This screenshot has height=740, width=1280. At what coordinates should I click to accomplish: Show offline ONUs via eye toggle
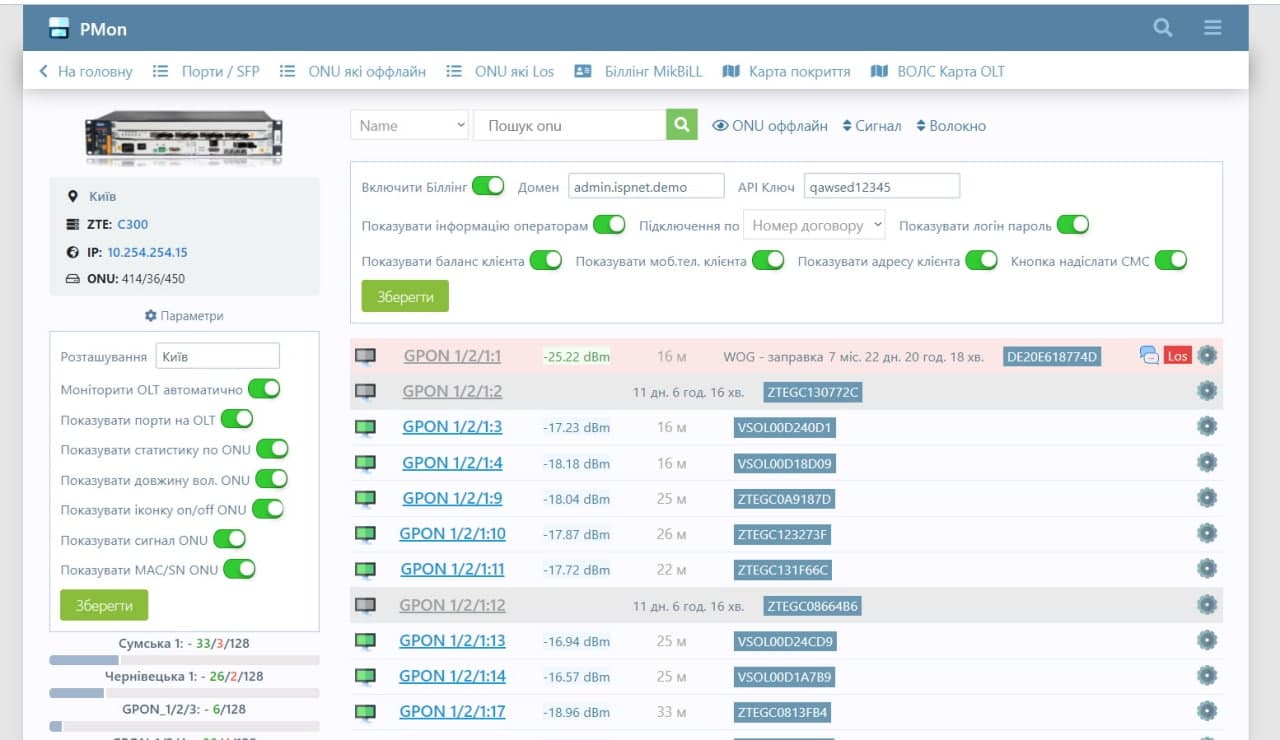pos(769,126)
